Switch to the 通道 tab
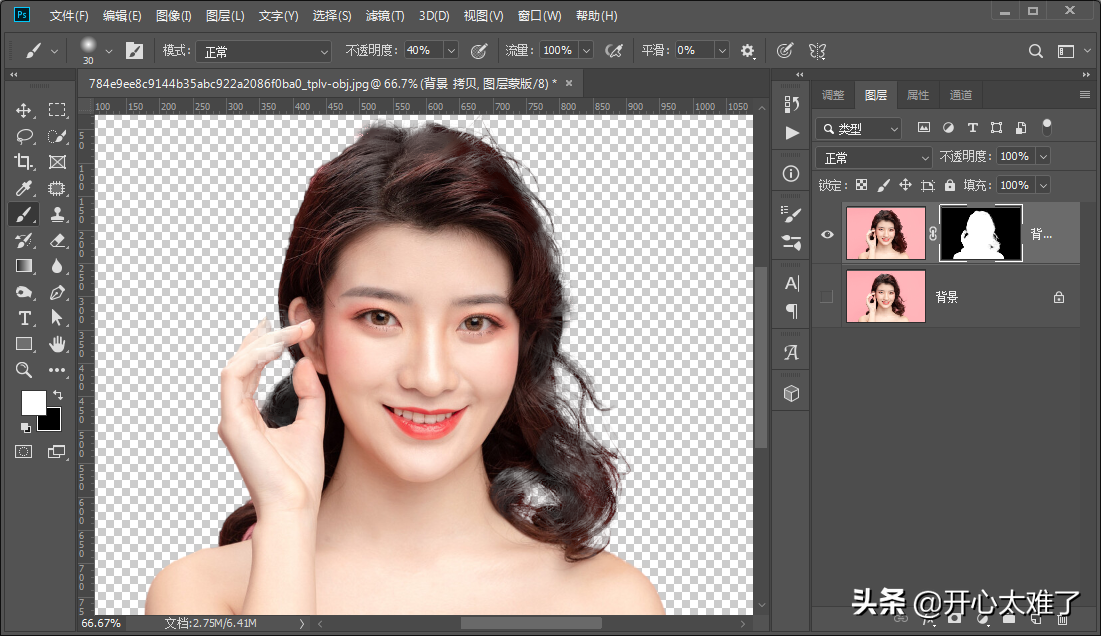Screen dimensions: 1101x636 pyautogui.click(x=960, y=95)
